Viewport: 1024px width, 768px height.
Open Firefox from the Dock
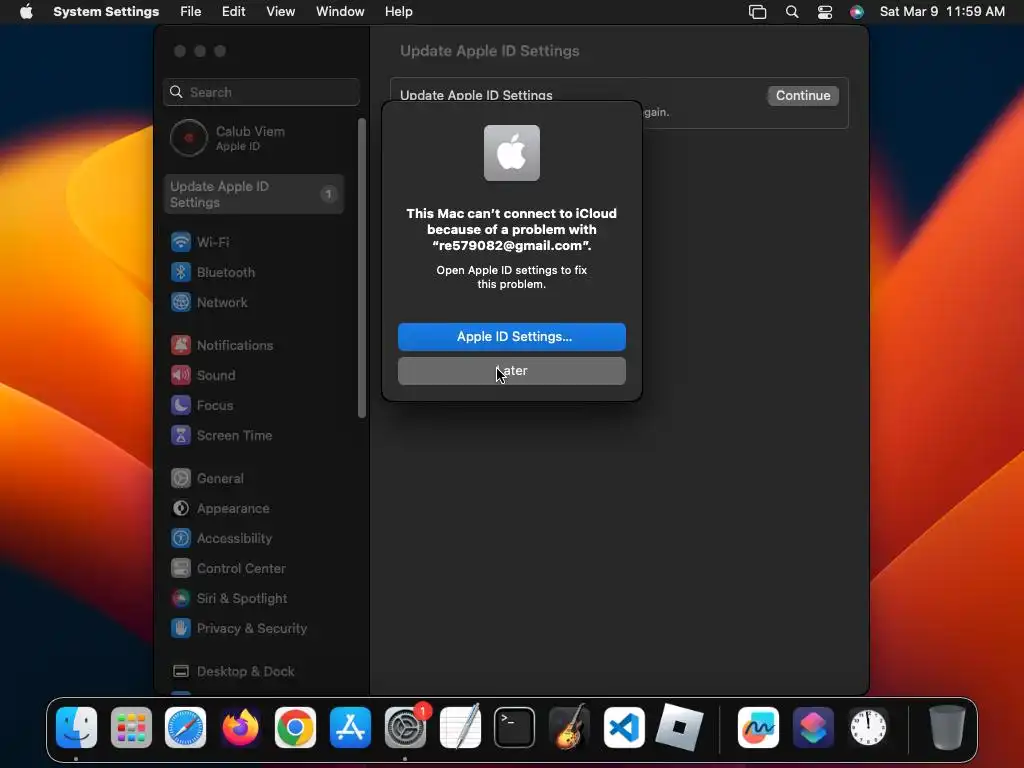coord(240,727)
